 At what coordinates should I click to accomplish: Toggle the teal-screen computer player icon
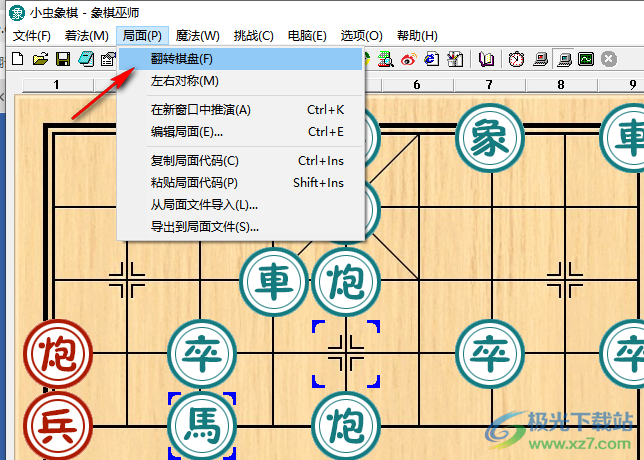coord(564,59)
